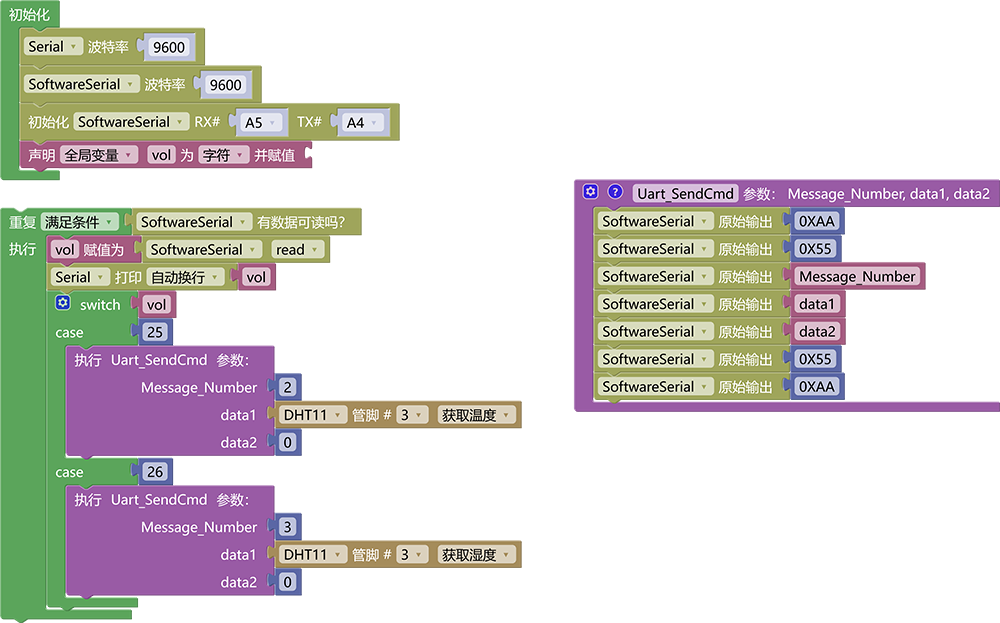Screen dimensions: 1000x623
Task: Edit the 0X55 value below topmost 0XAA
Action: coord(816,249)
